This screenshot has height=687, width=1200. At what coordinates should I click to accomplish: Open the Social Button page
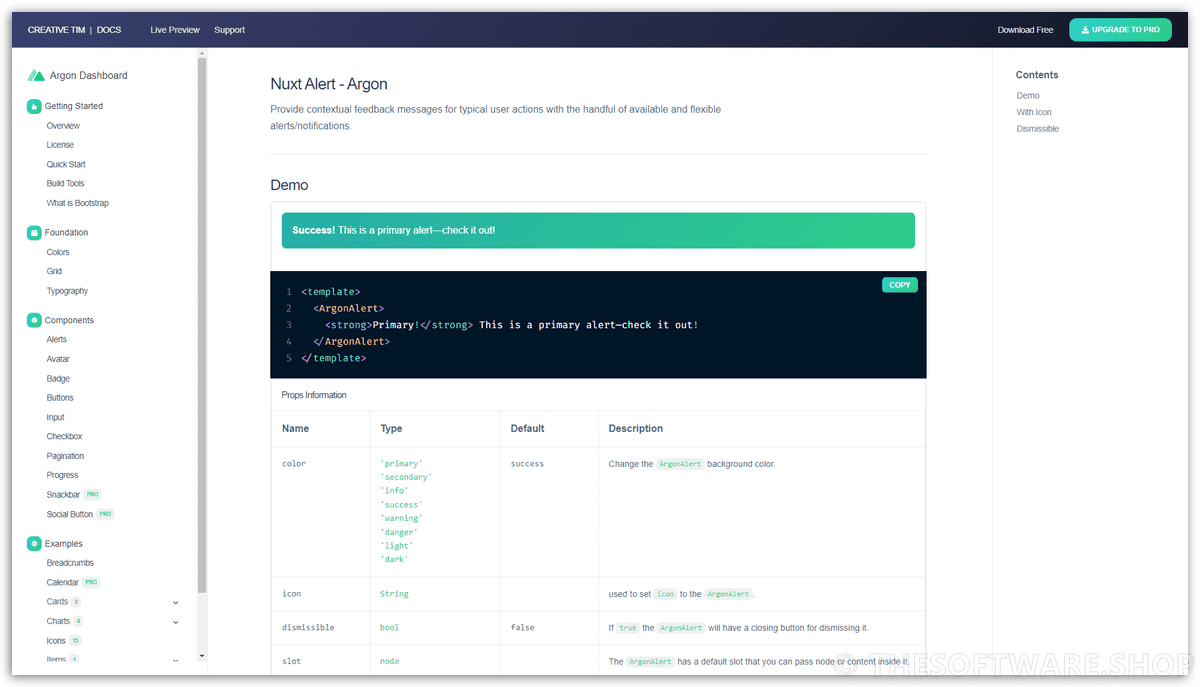tap(69, 514)
